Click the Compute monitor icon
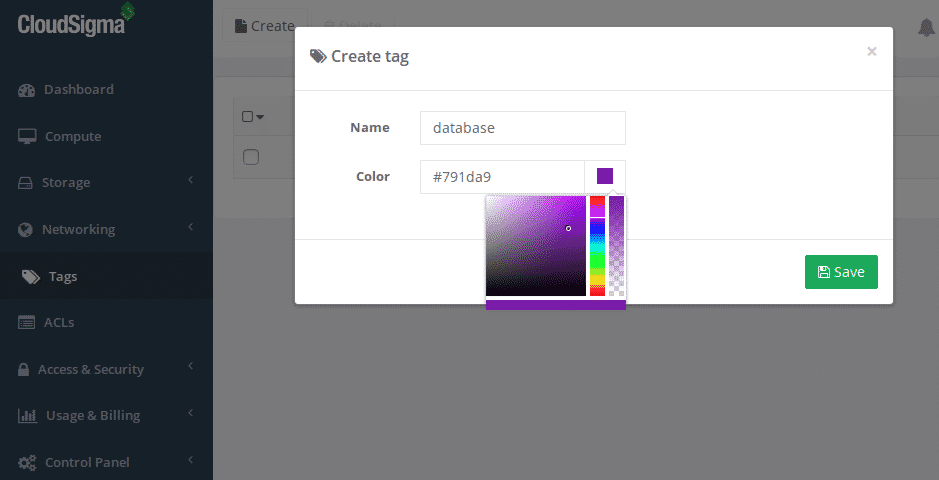This screenshot has width=939, height=480. coord(27,136)
